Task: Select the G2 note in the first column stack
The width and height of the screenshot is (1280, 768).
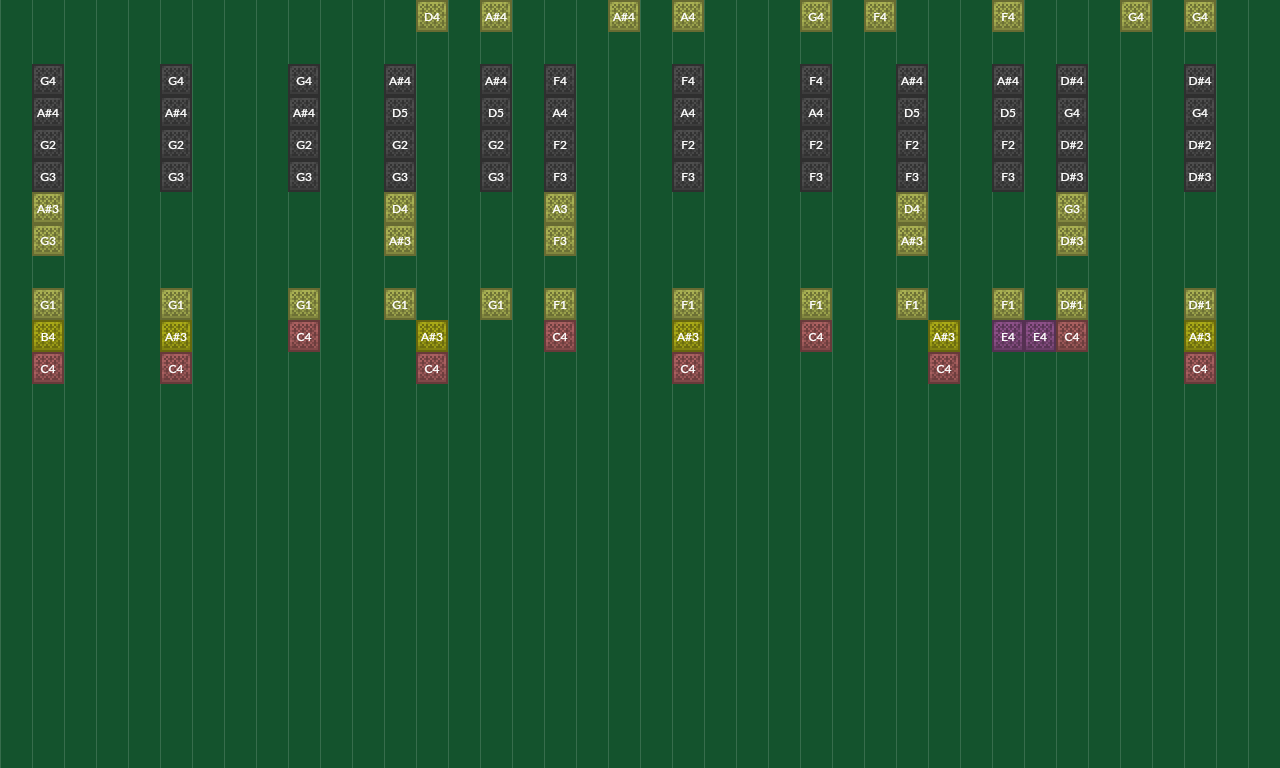Action: tap(48, 144)
